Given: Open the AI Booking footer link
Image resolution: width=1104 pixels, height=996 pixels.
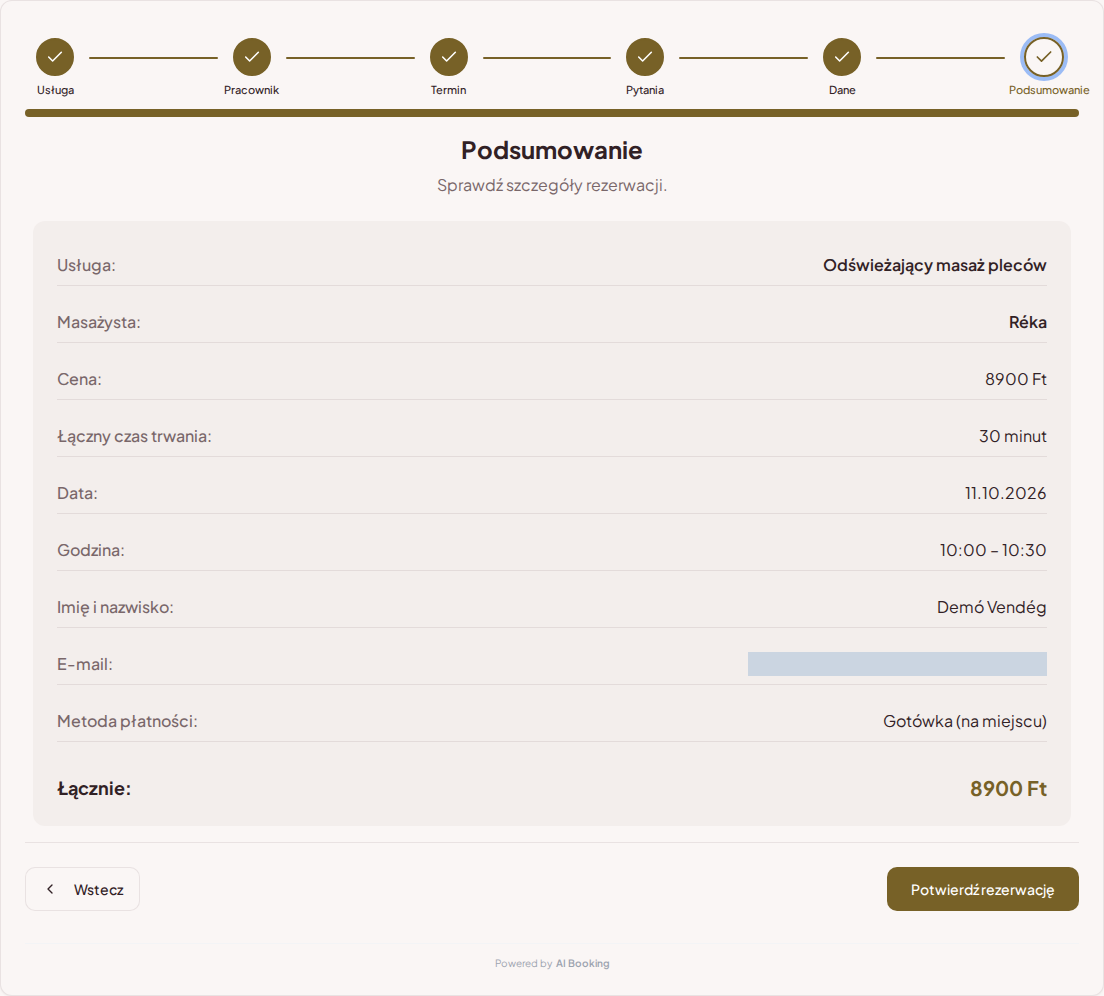Looking at the screenshot, I should (582, 964).
